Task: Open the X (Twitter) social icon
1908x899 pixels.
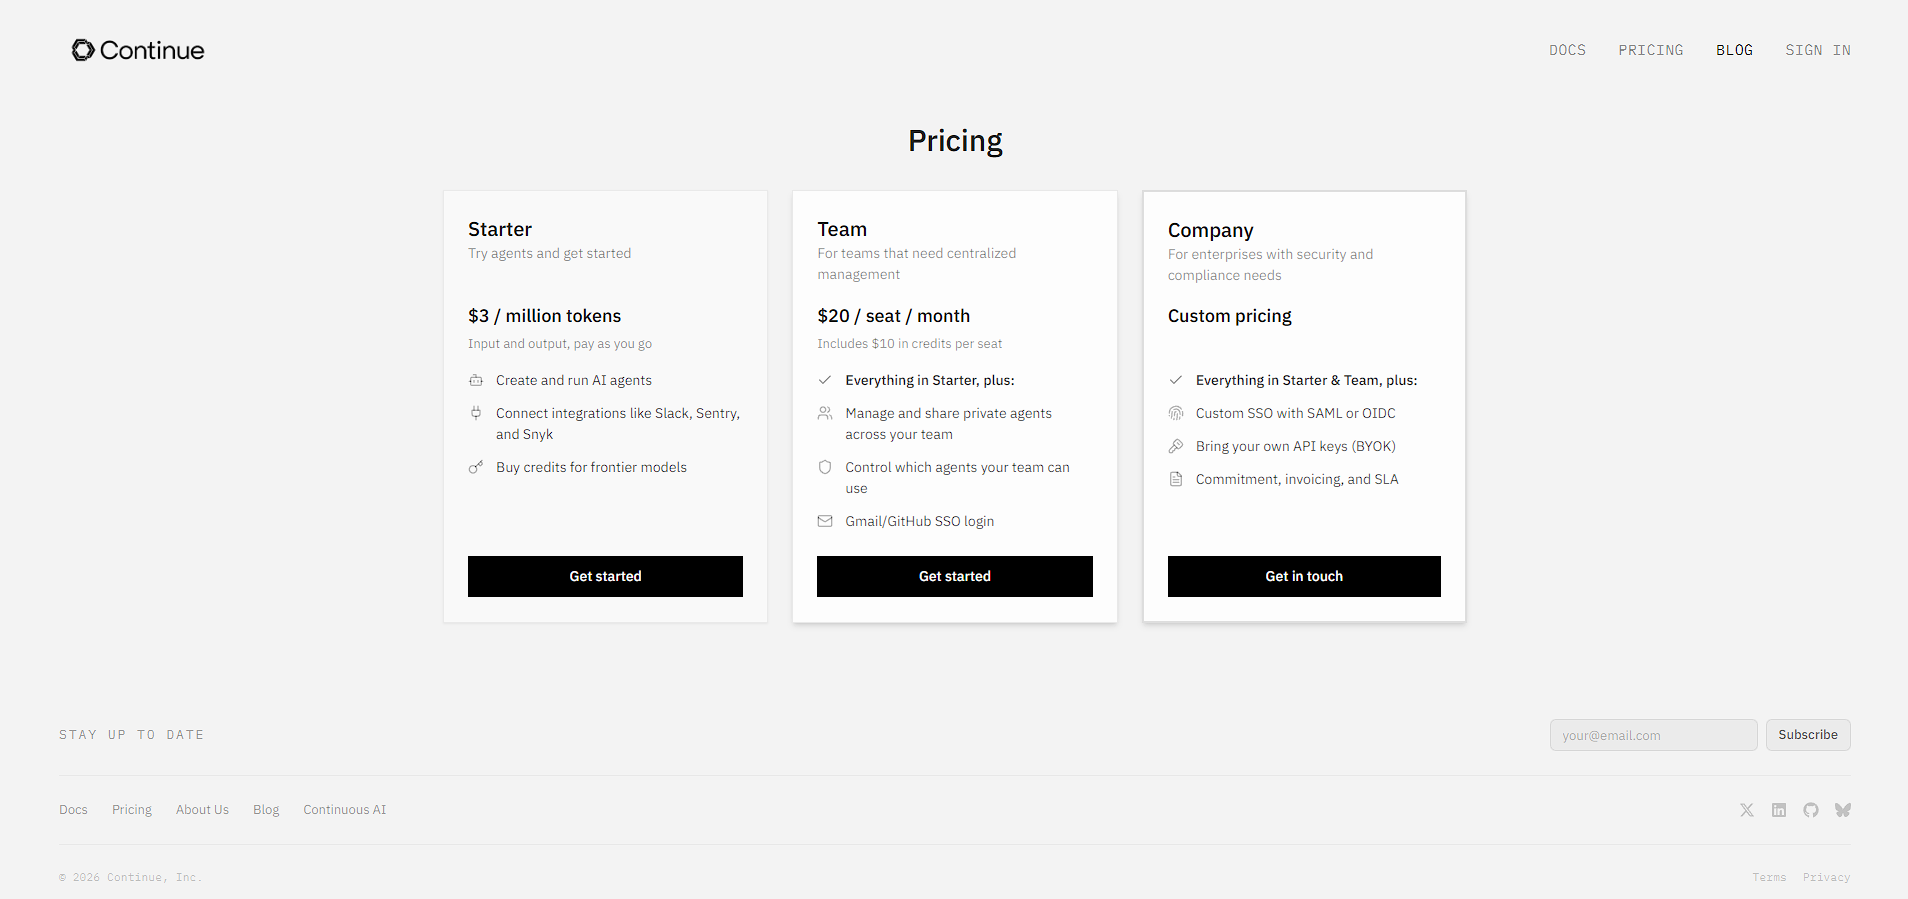Action: [1747, 810]
